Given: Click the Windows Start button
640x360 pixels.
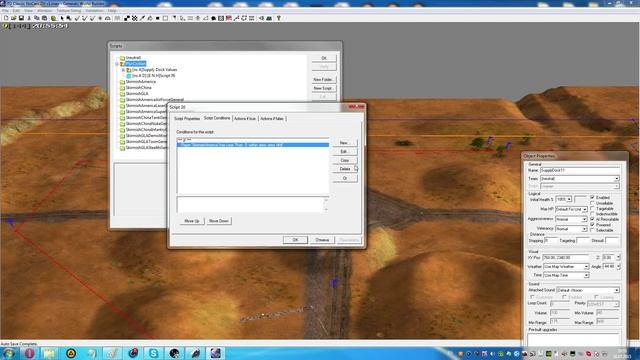Looking at the screenshot, I should [9, 353].
